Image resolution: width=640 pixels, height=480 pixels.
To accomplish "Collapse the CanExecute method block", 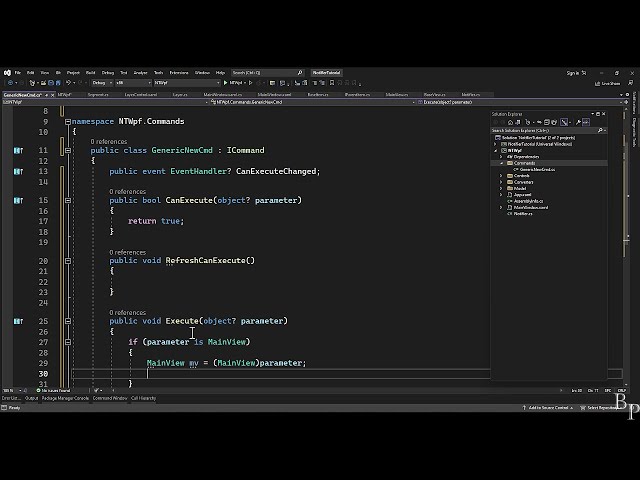I will pos(68,200).
